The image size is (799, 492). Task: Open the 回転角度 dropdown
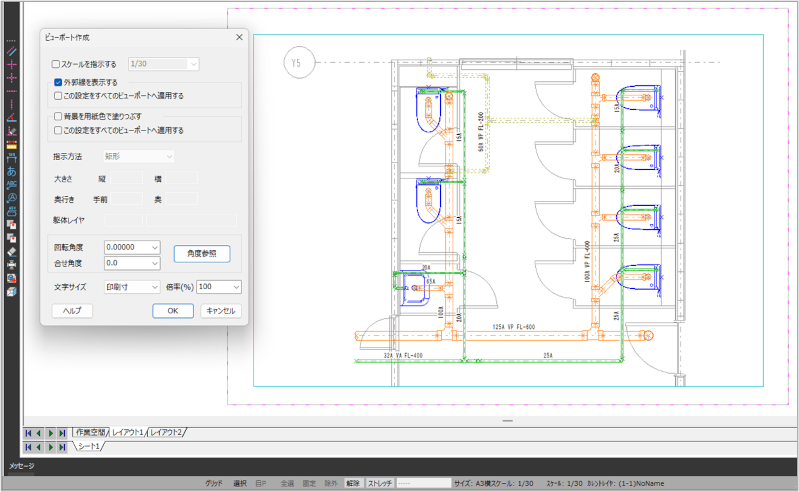pyautogui.click(x=153, y=247)
